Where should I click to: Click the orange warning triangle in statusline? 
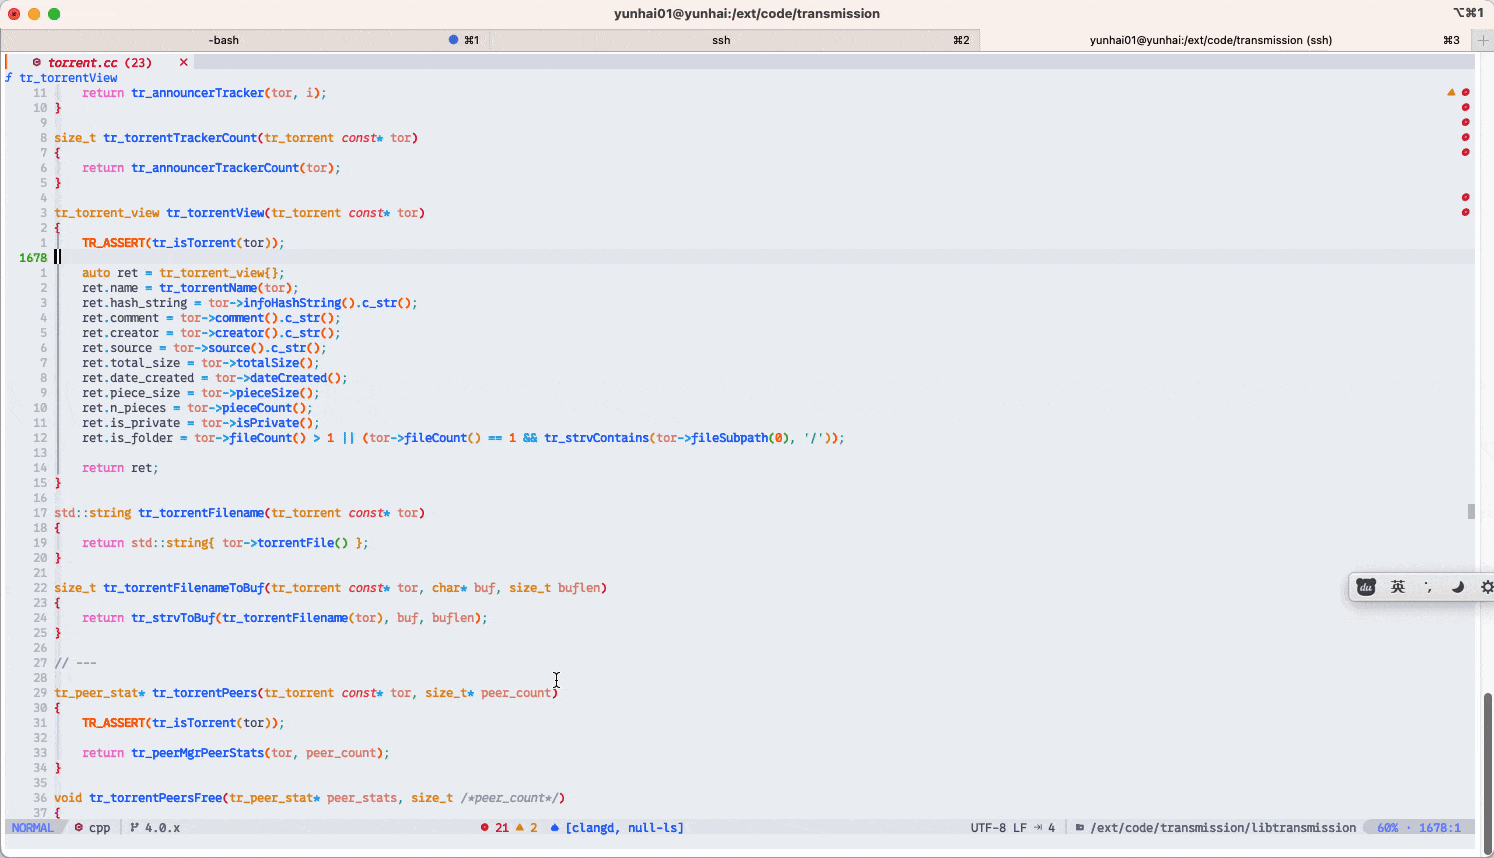pos(520,827)
